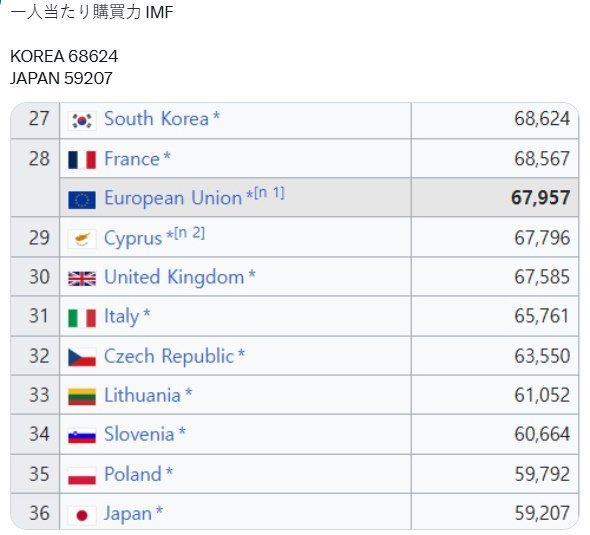The height and width of the screenshot is (535, 590).
Task: Click the France flag icon
Action: coord(82,160)
